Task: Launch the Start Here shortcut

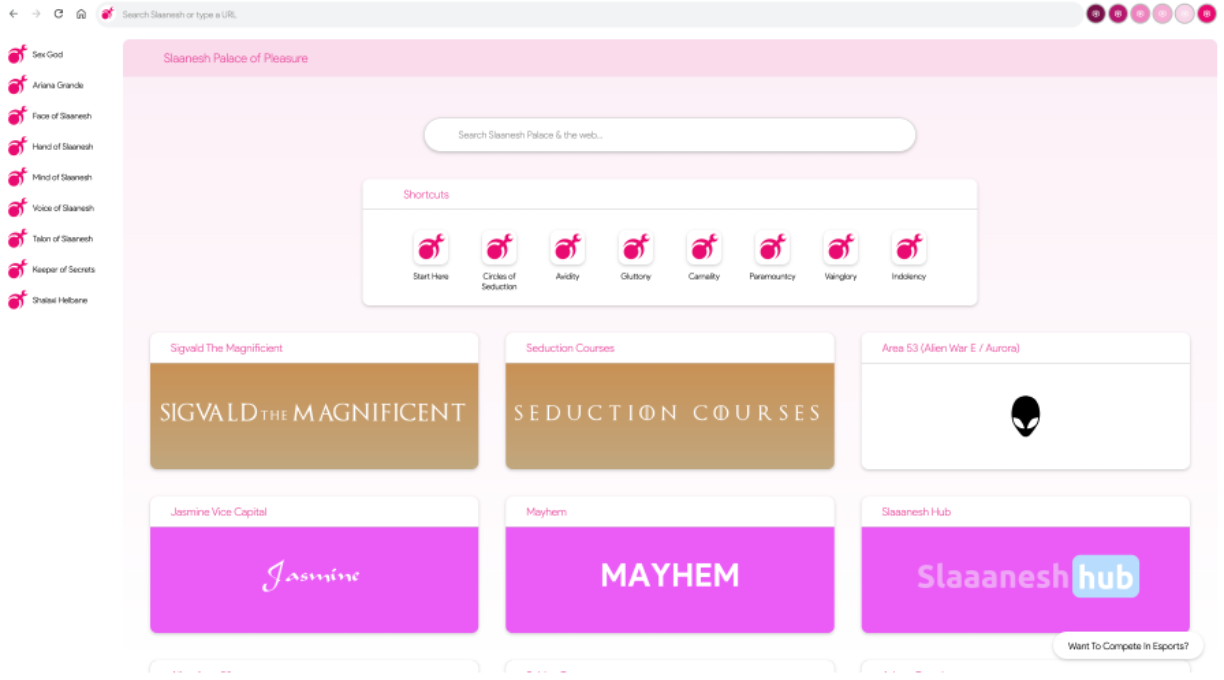Action: point(431,247)
